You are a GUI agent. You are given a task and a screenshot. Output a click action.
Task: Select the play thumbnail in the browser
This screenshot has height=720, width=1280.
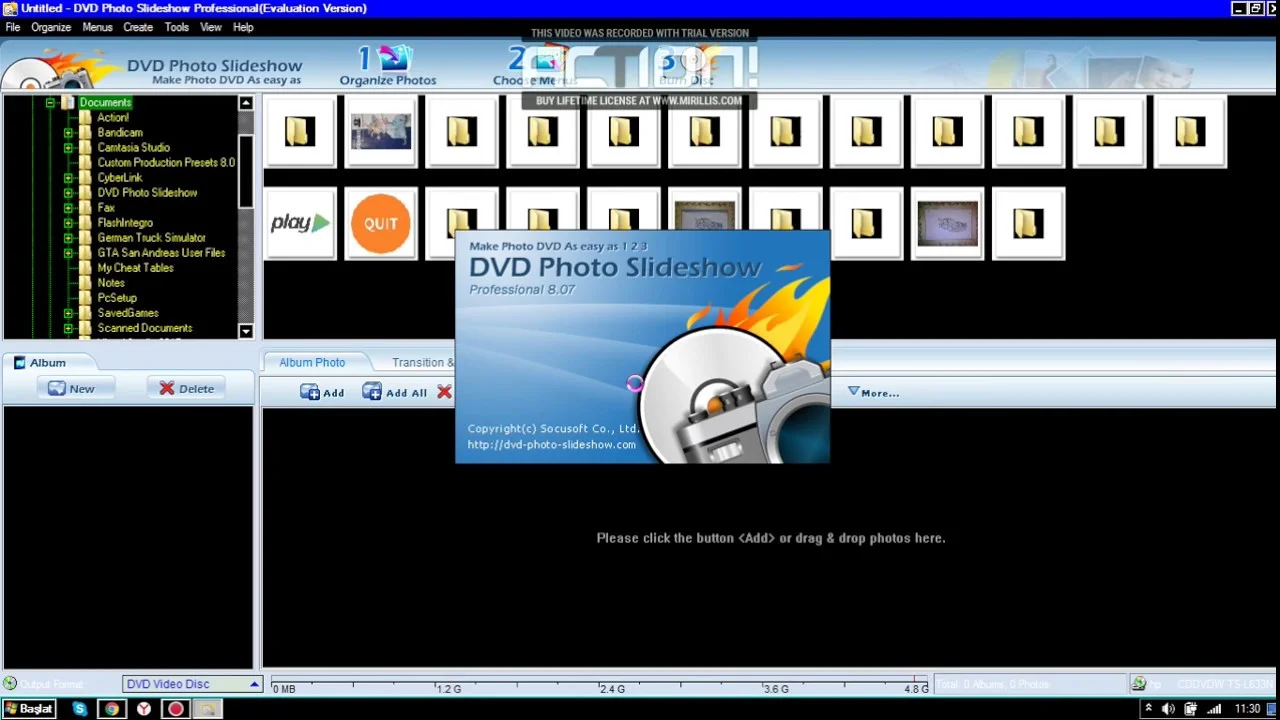300,223
